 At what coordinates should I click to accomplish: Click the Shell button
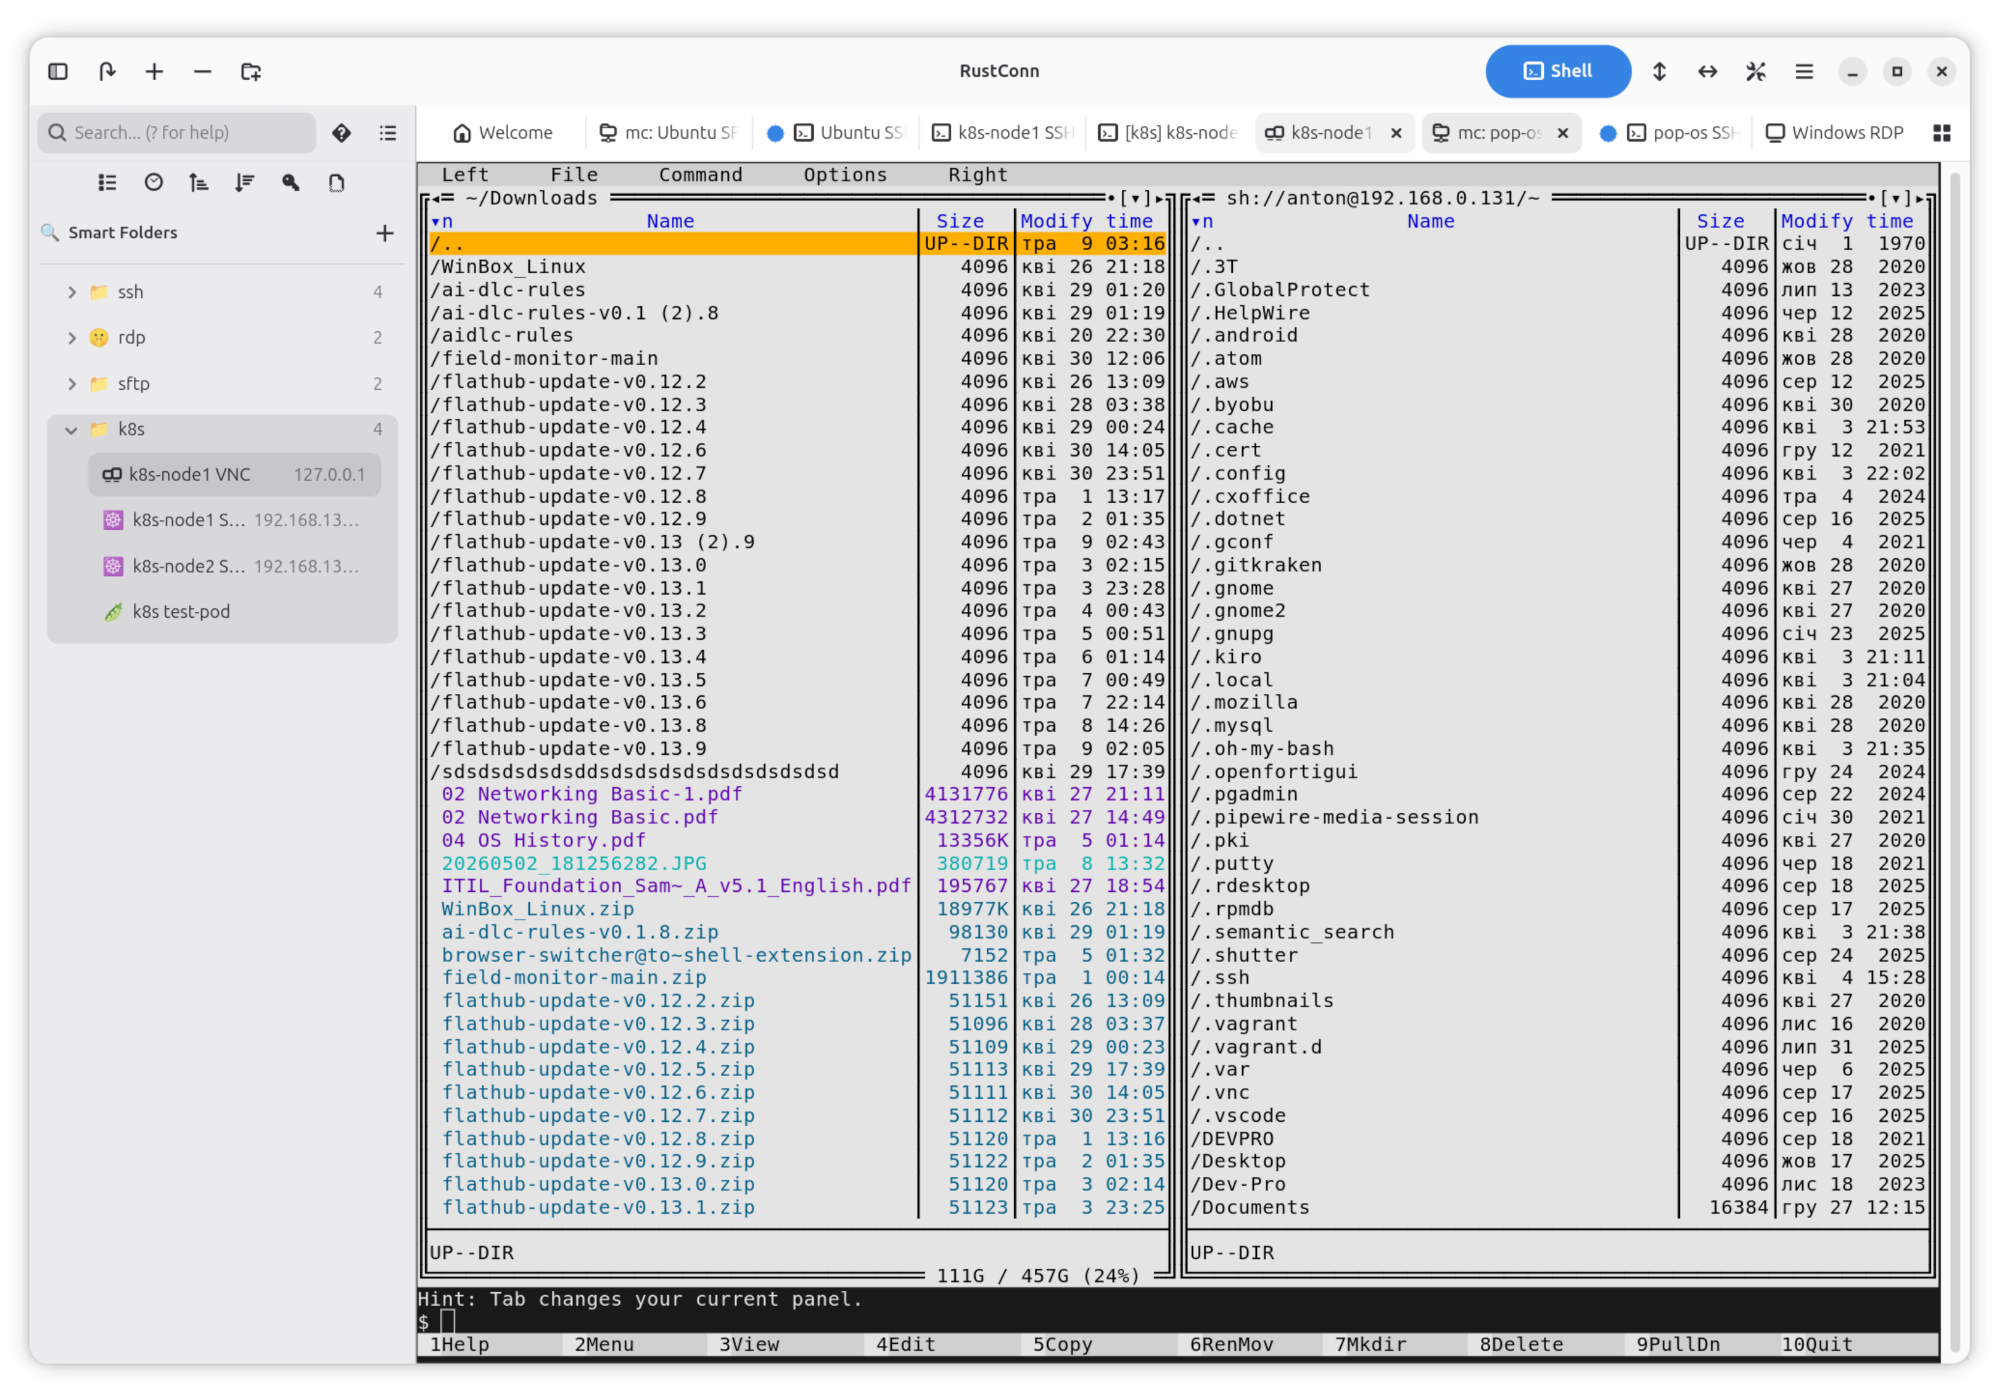(x=1558, y=71)
